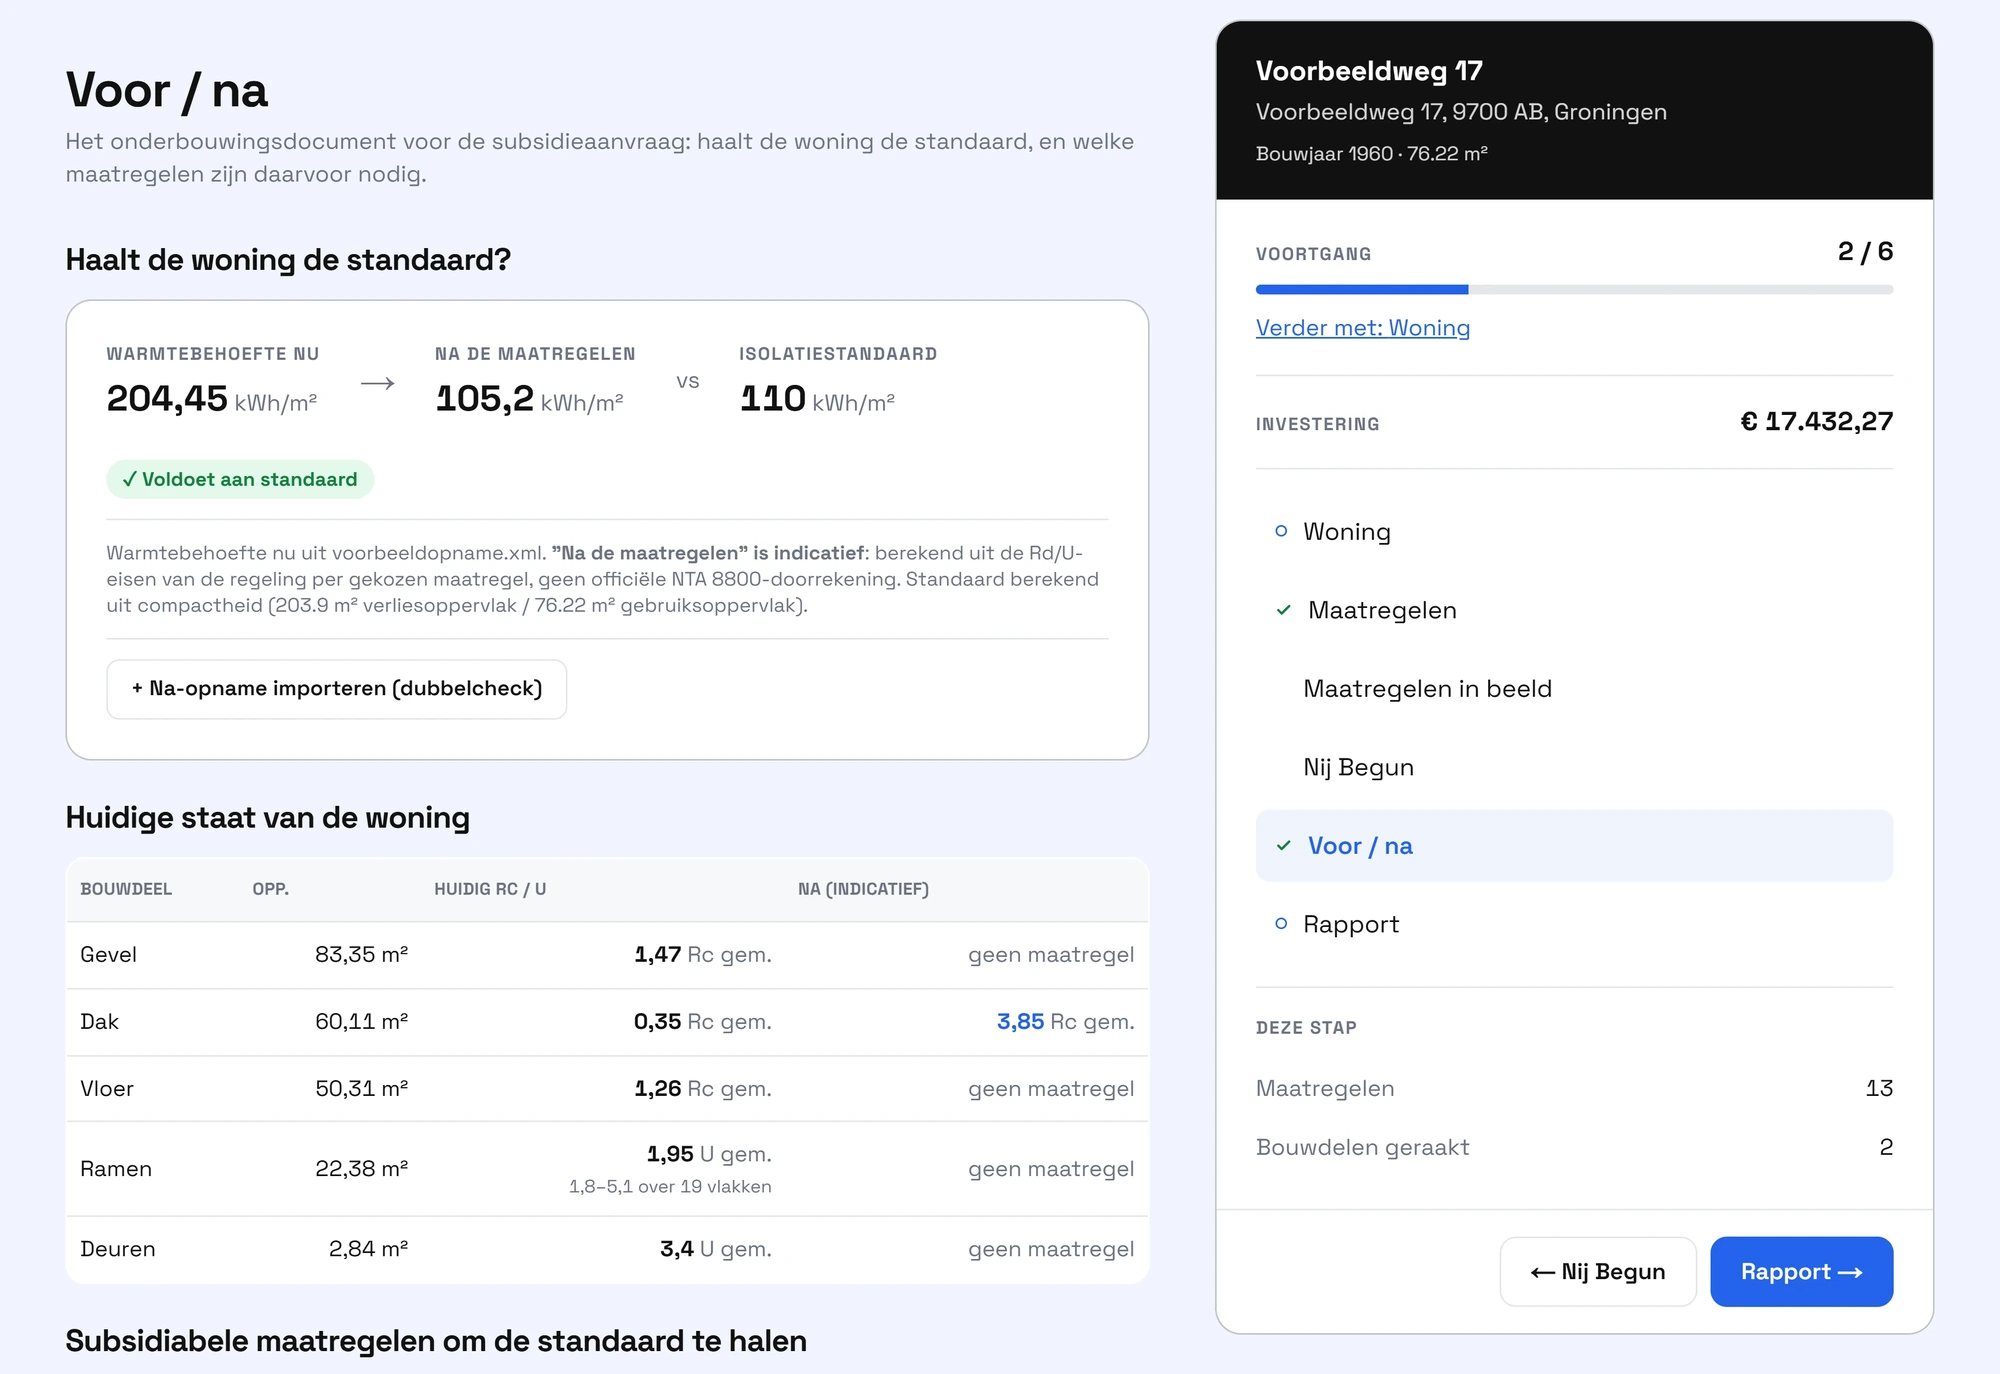
Task: Click the 'Bouwjaar 1960 · 76.22 m²' line
Action: click(1371, 154)
